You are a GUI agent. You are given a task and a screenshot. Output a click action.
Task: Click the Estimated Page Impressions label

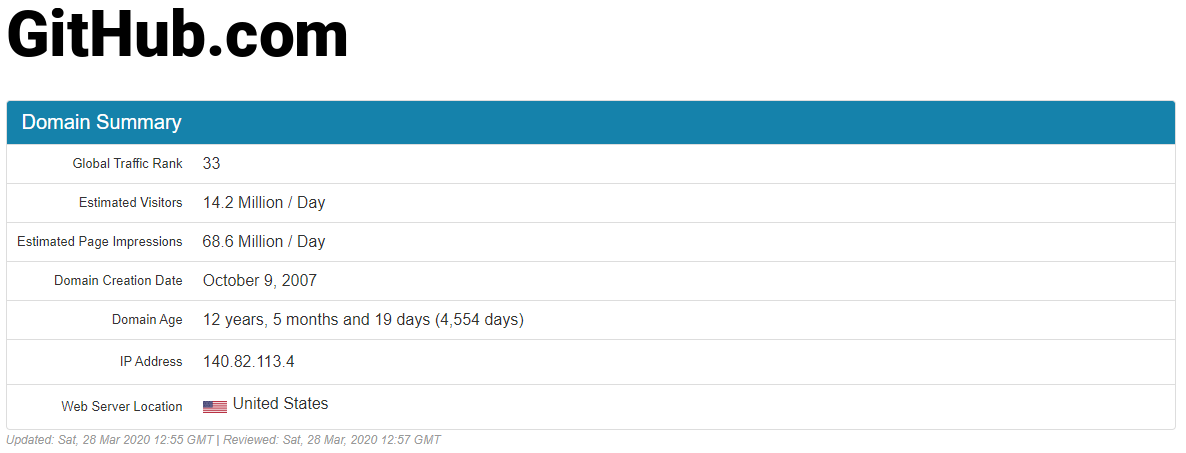pyautogui.click(x=100, y=242)
